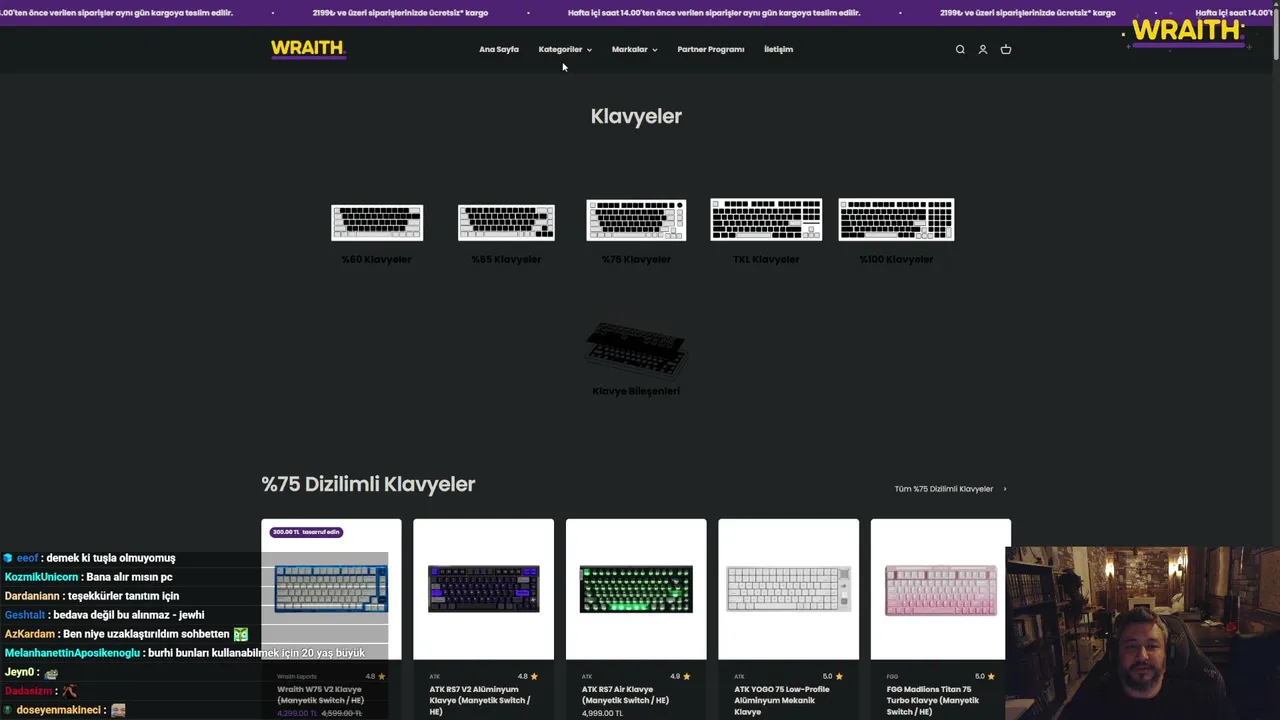The image size is (1280, 720).
Task: Click the yellow WRAITH logo in the navigation bar
Action: pyautogui.click(x=308, y=49)
